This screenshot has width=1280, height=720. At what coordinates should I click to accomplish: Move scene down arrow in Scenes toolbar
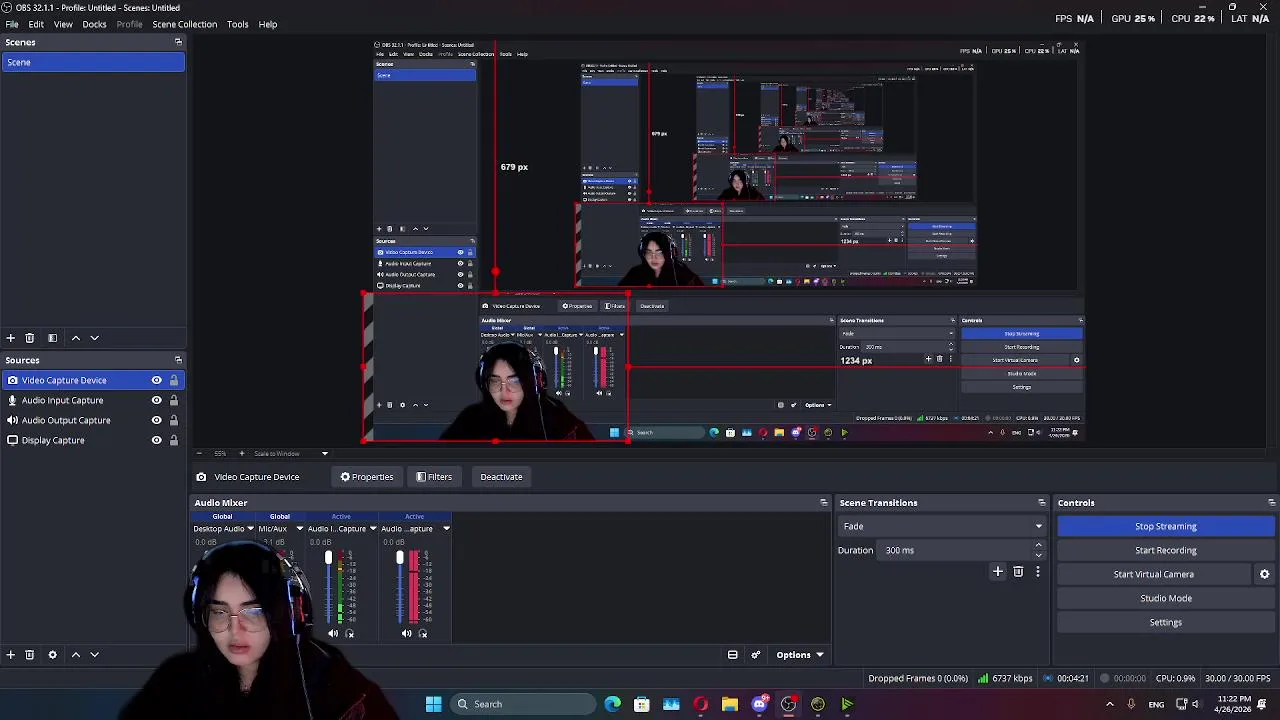[94, 338]
